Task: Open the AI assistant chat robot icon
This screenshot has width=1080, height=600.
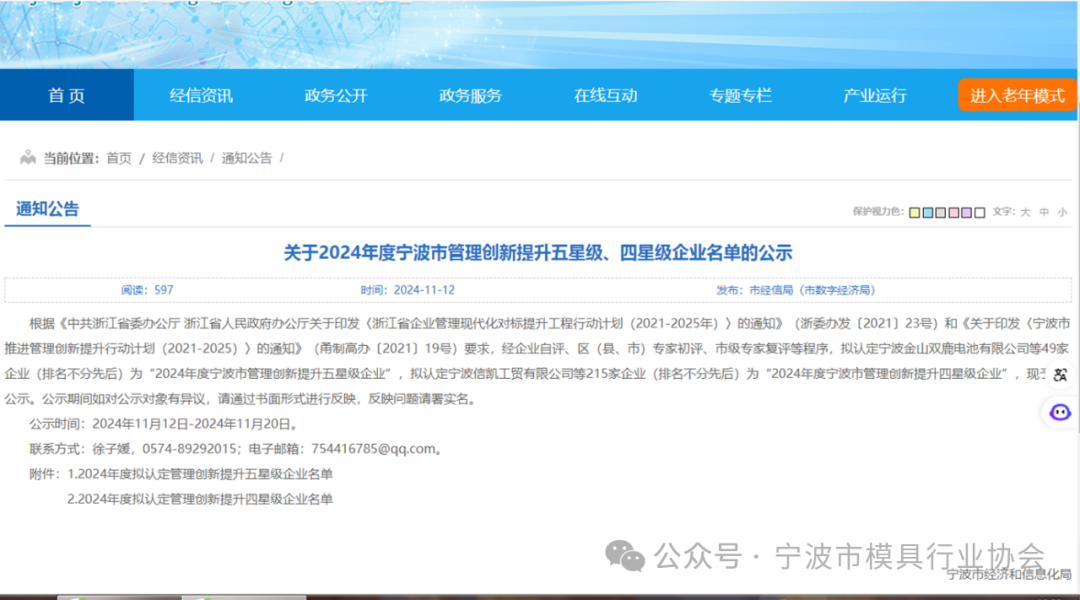Action: (1059, 413)
